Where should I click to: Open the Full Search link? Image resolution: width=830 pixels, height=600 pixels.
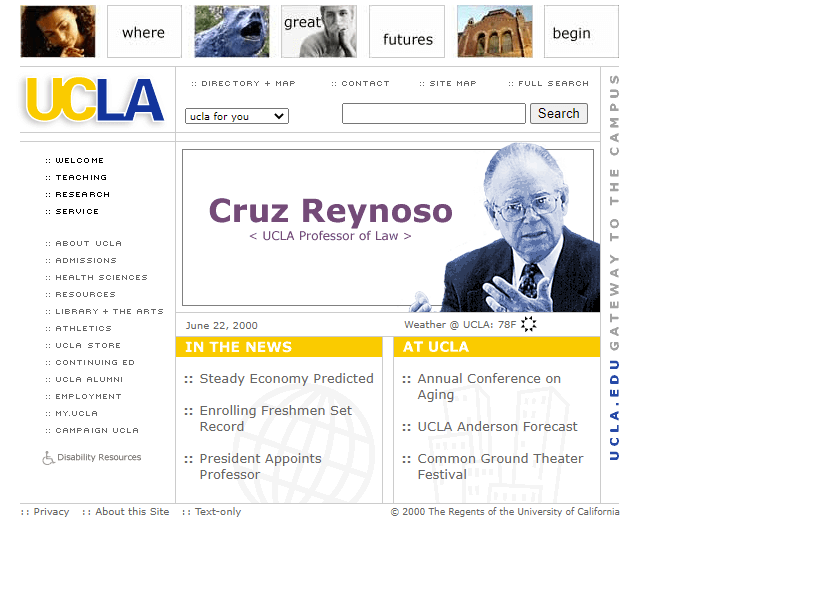click(x=548, y=84)
